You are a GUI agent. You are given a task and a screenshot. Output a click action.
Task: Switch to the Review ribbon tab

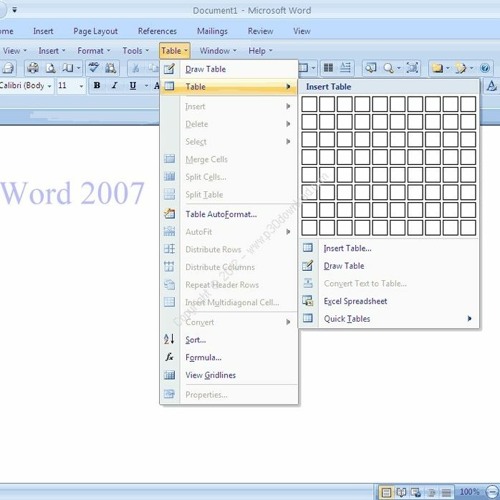(260, 31)
